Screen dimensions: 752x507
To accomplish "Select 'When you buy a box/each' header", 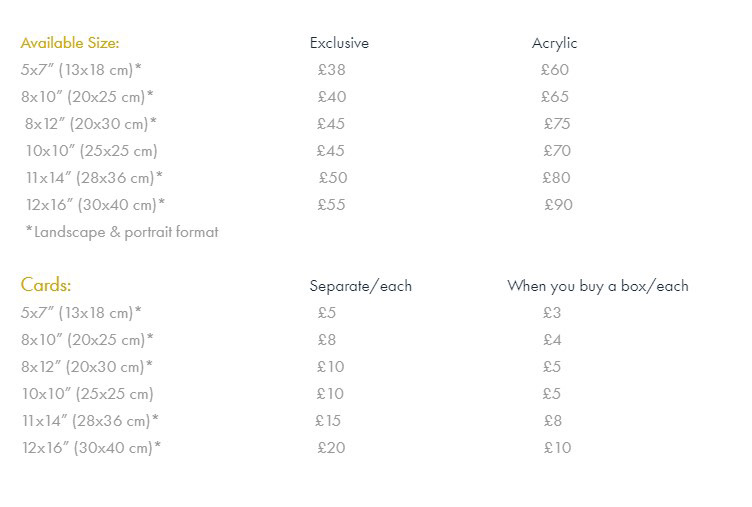I will pos(598,286).
